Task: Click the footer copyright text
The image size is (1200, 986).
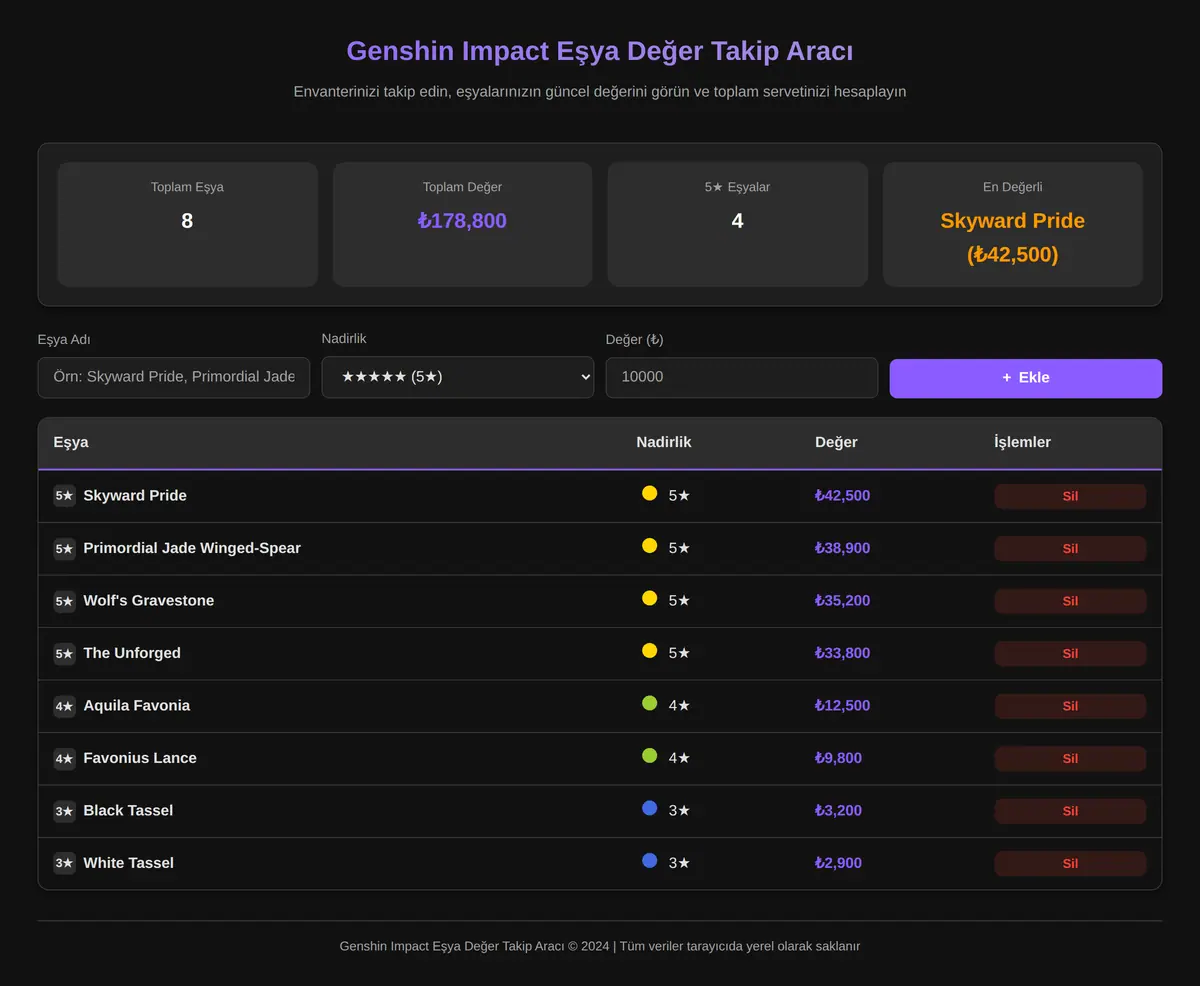Action: [600, 946]
